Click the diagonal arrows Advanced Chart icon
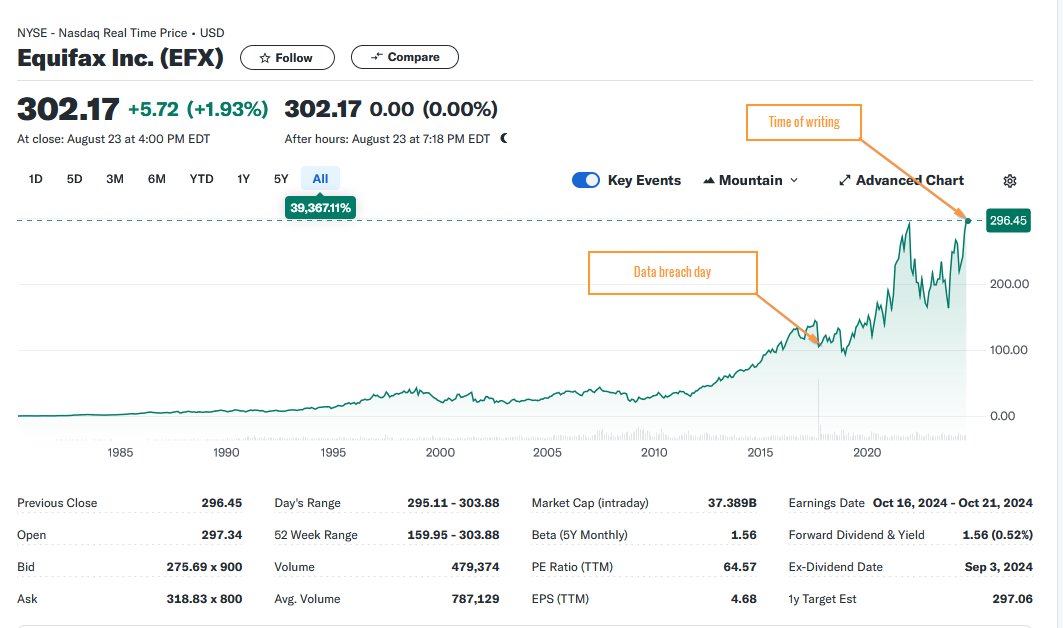 click(845, 180)
